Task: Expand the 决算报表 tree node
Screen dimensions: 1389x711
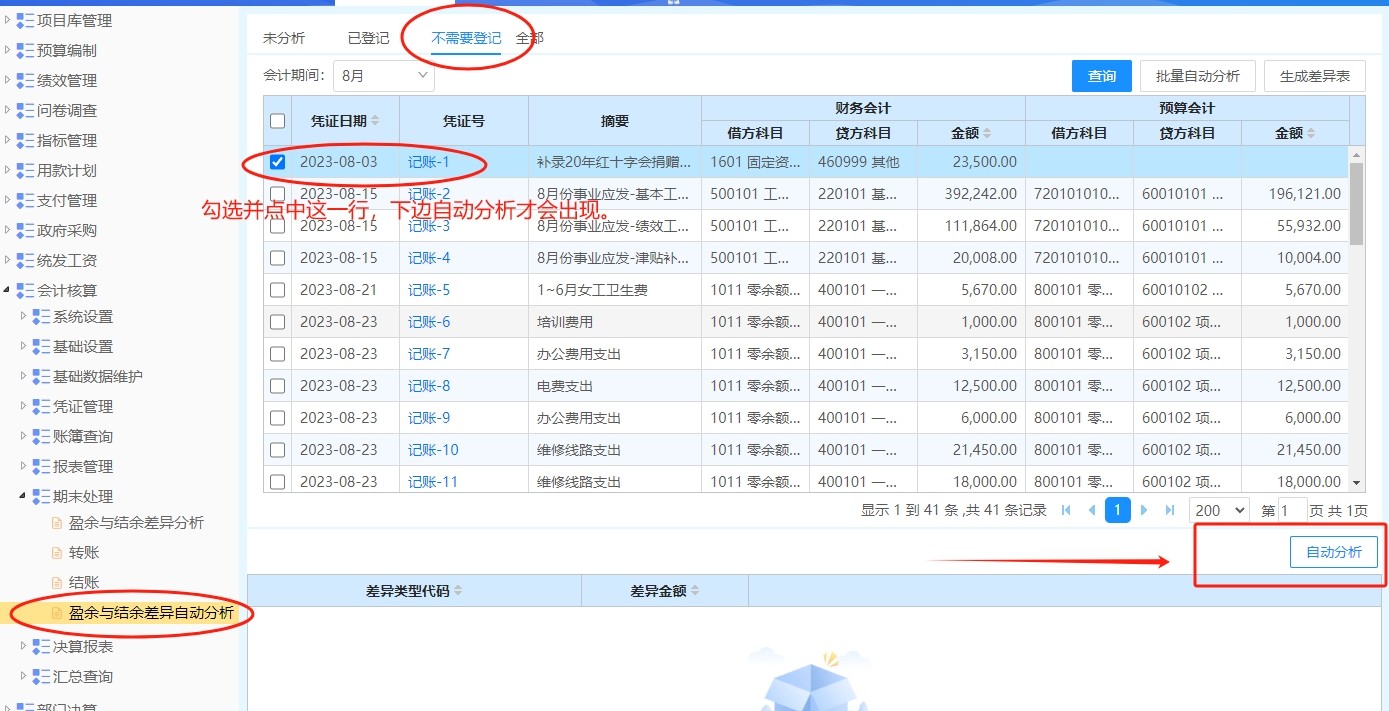Action: [x=24, y=646]
